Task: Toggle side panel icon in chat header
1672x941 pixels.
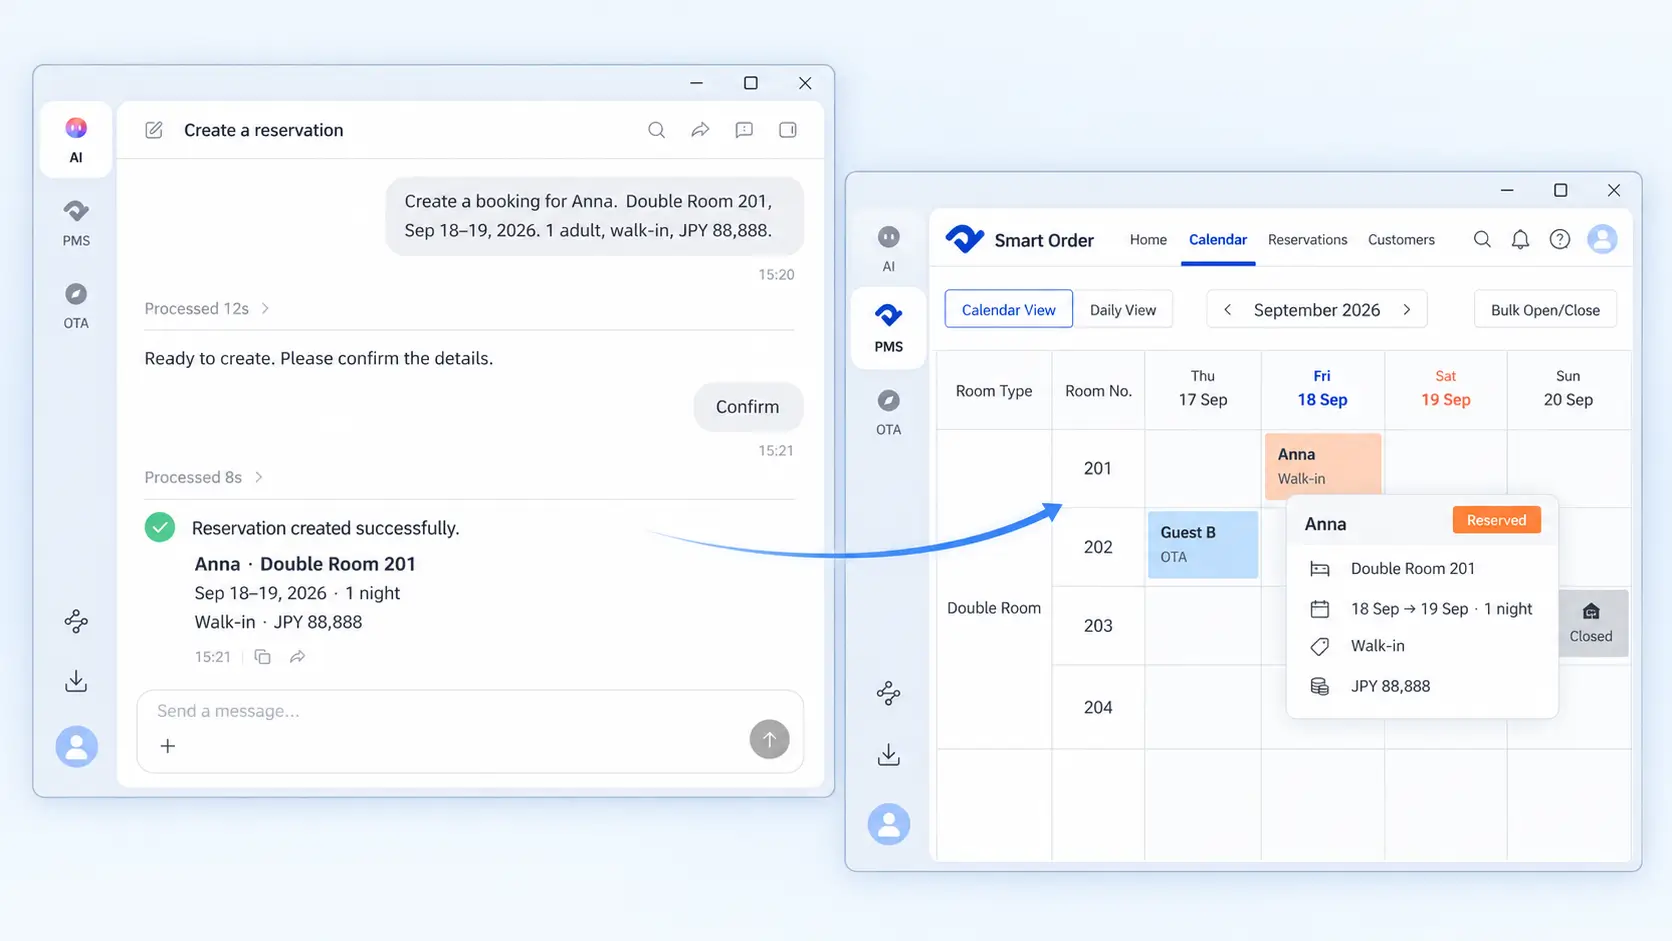Action: [x=788, y=130]
